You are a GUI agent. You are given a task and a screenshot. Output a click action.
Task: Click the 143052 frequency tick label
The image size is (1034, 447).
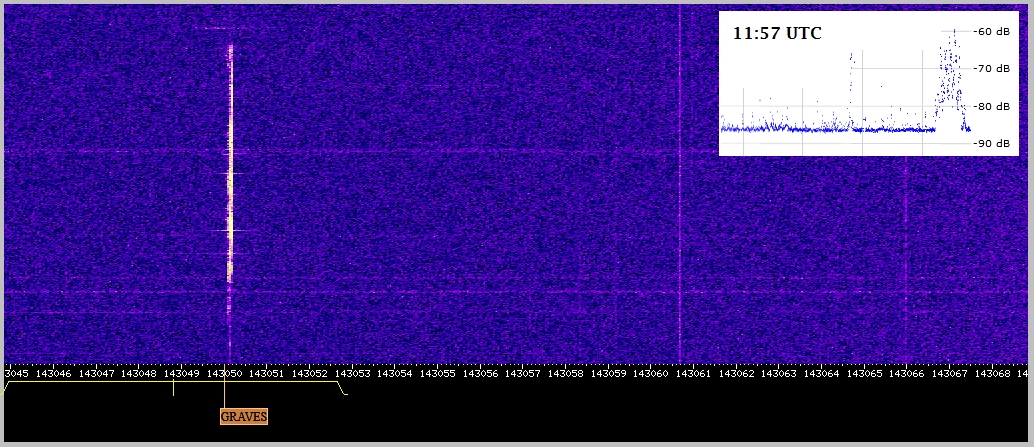(x=310, y=373)
